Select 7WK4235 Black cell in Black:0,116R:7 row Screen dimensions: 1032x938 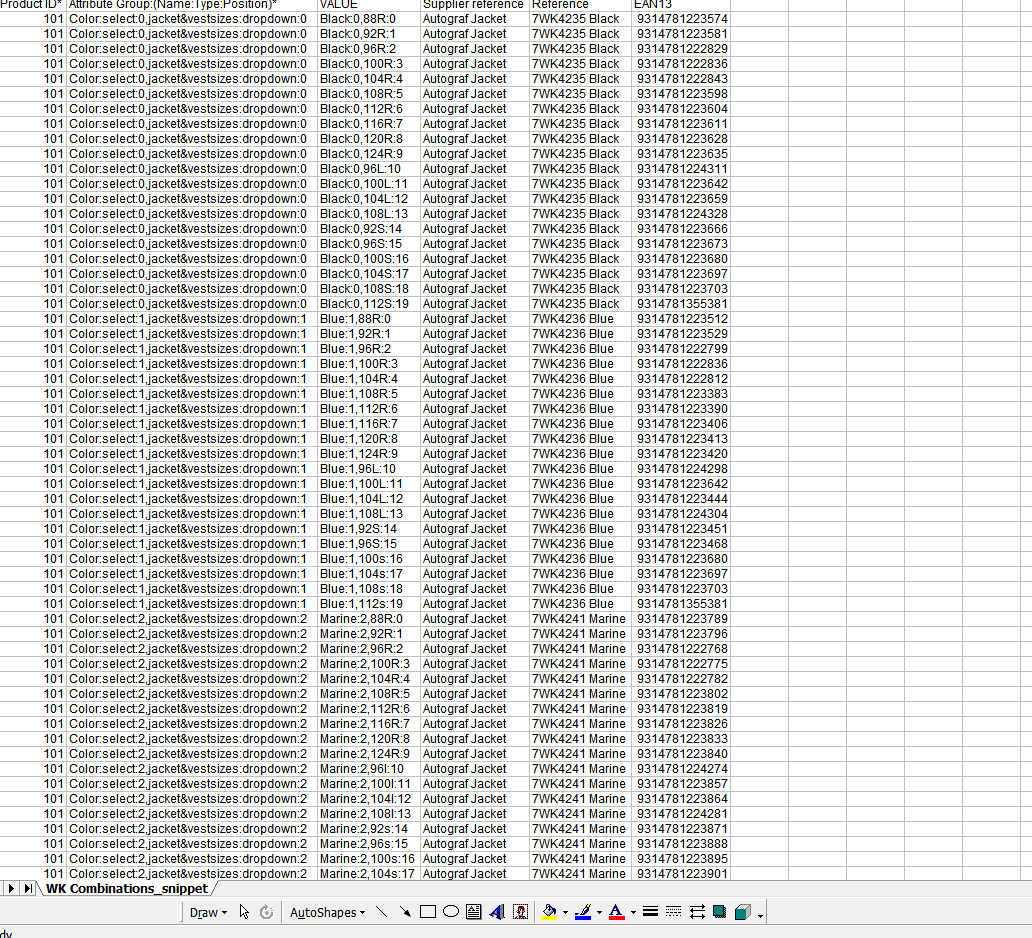coord(579,124)
